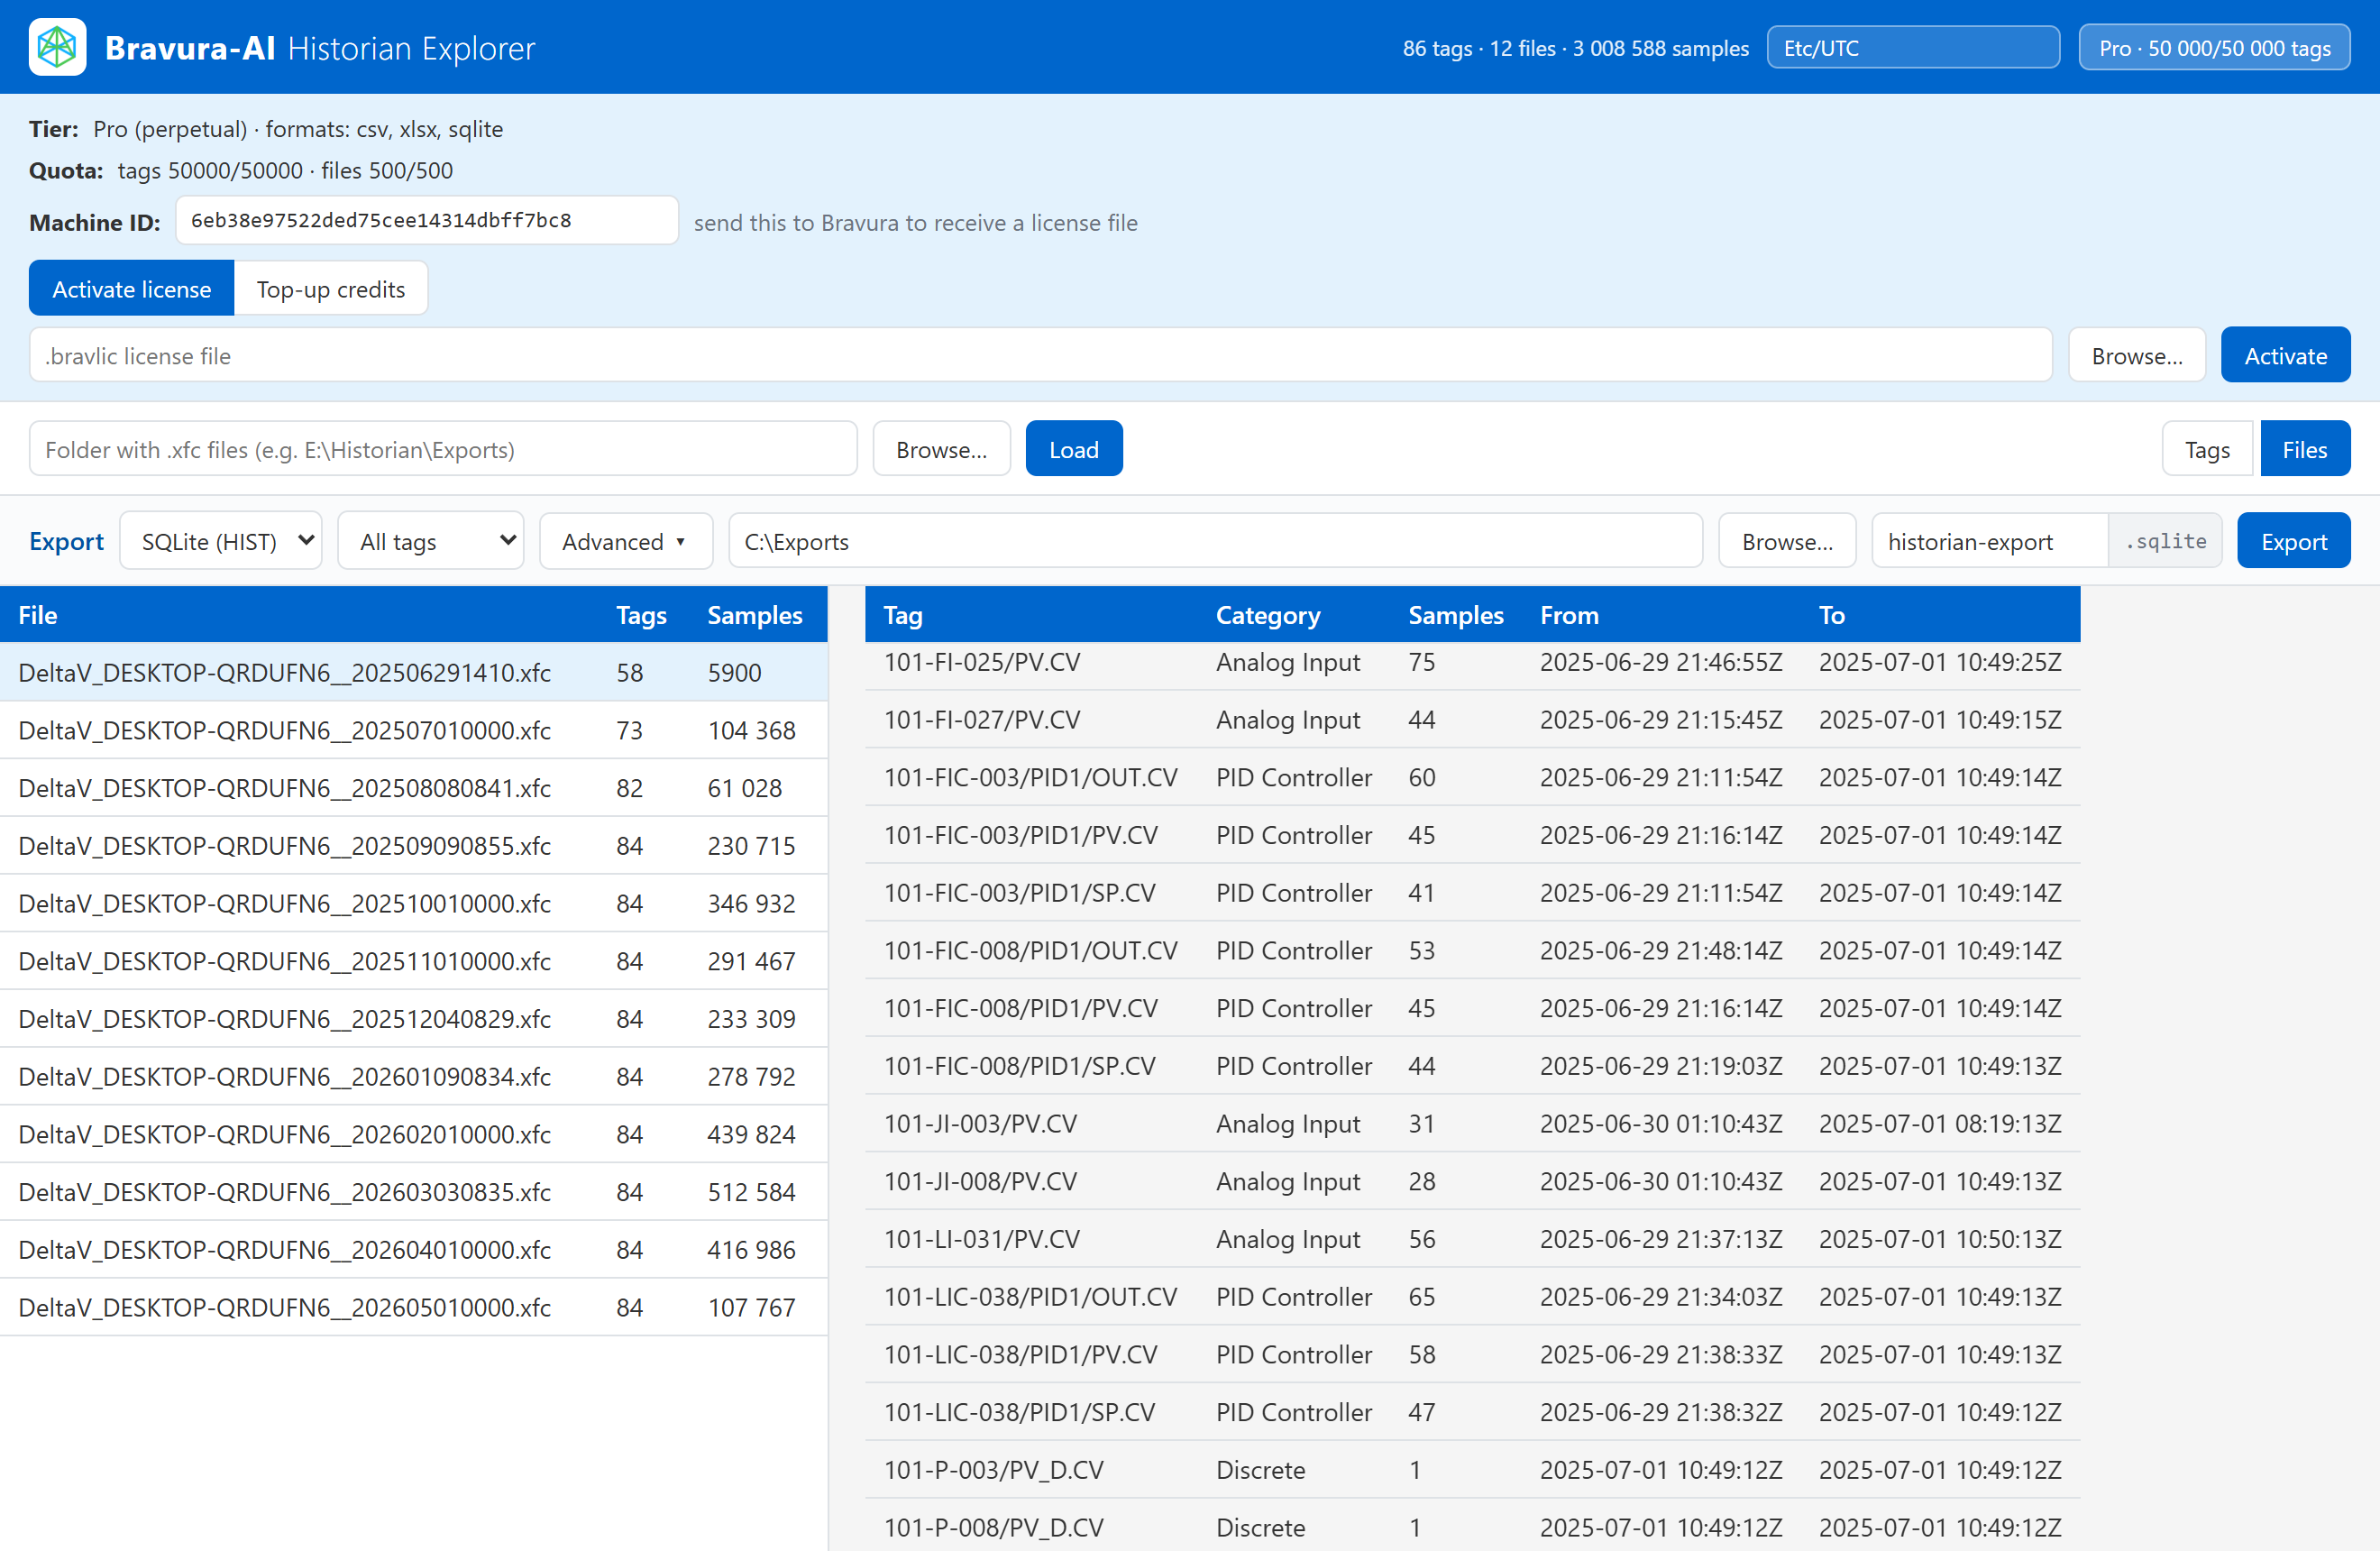The width and height of the screenshot is (2380, 1551).
Task: Select tag row 101-FIC-003/PID1/SP.CV
Action: coord(1472,893)
